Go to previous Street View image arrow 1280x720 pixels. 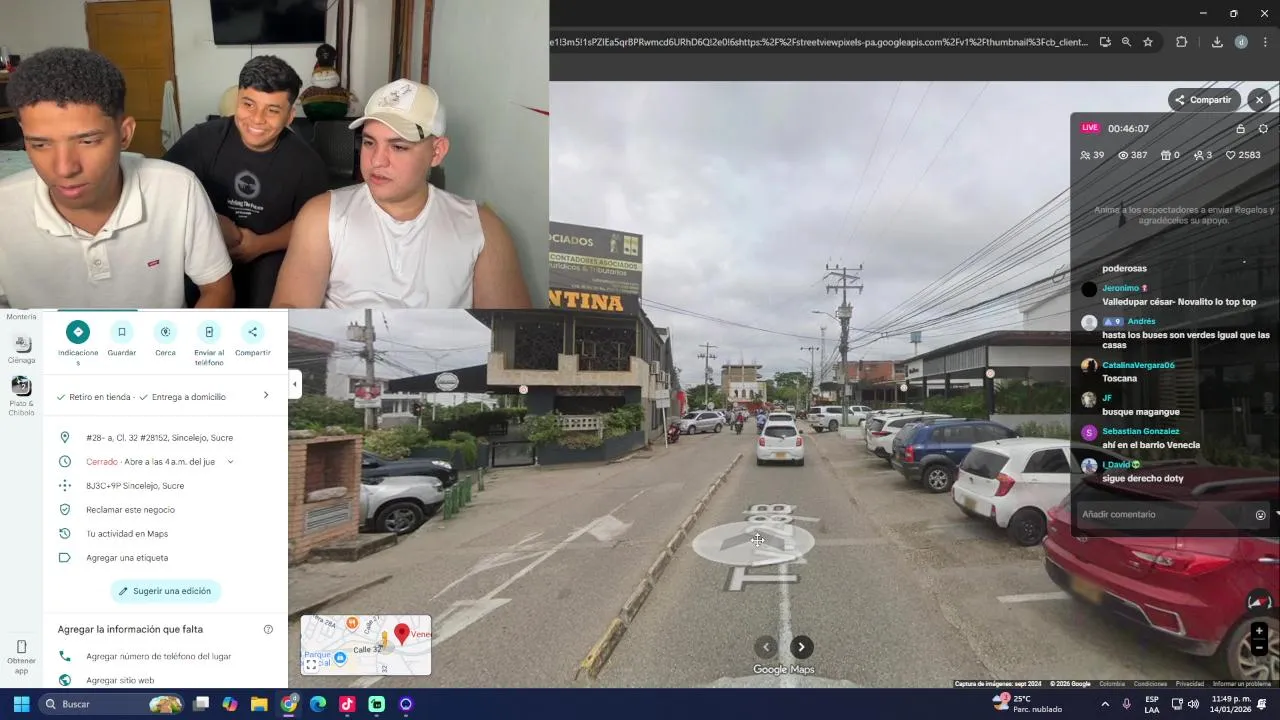[766, 647]
